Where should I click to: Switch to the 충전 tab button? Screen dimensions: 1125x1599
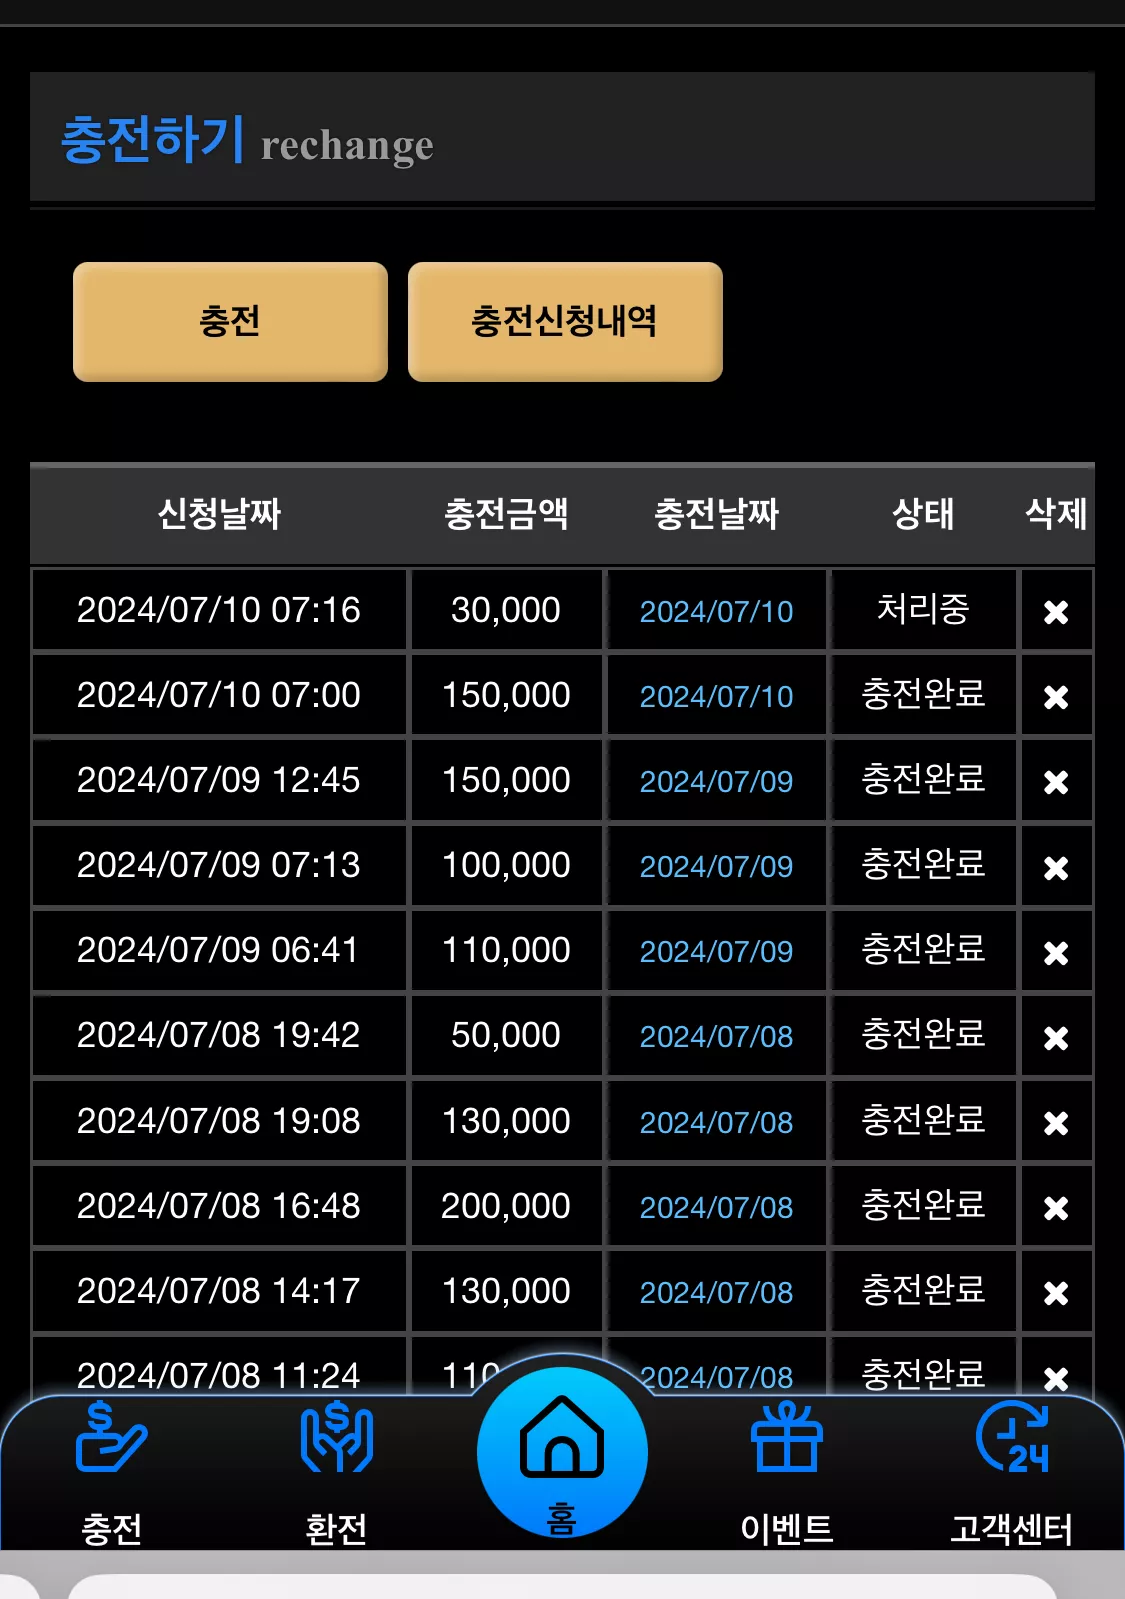[x=230, y=321]
